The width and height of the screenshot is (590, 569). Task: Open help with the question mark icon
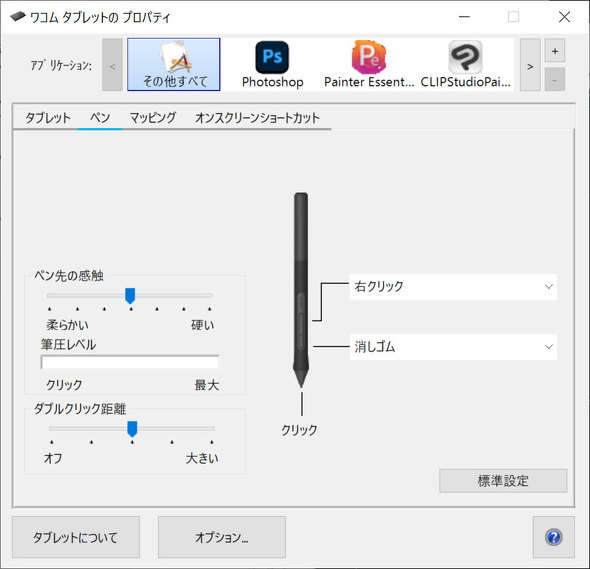coord(554,537)
